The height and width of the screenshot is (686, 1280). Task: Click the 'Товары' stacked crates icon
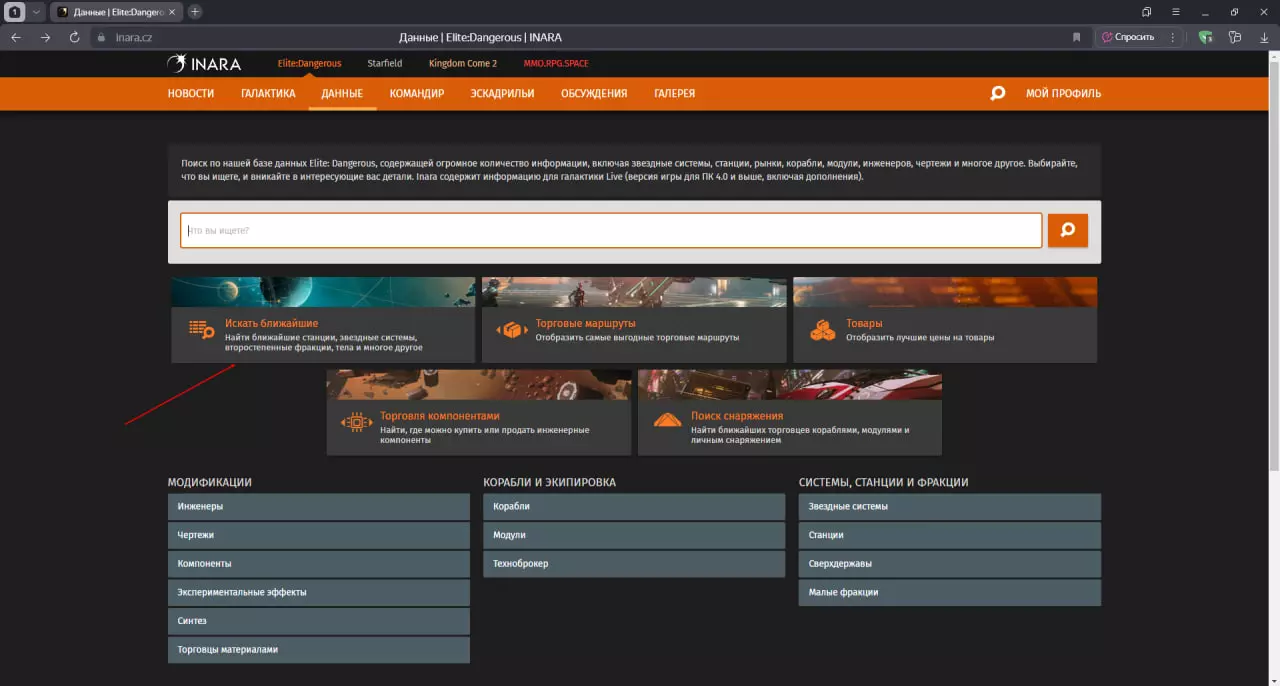click(x=823, y=329)
